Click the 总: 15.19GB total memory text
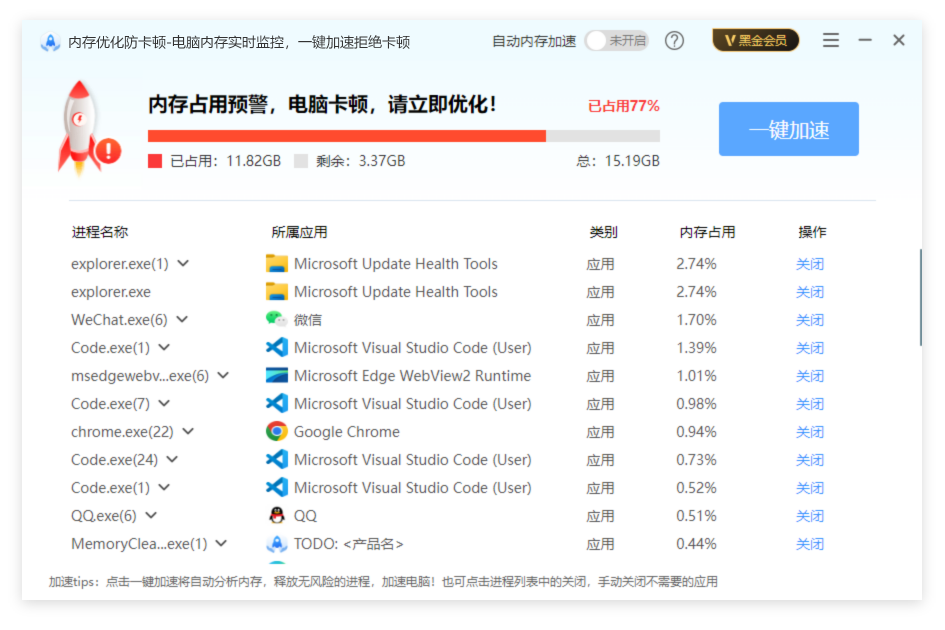This screenshot has width=945, height=630. [618, 161]
